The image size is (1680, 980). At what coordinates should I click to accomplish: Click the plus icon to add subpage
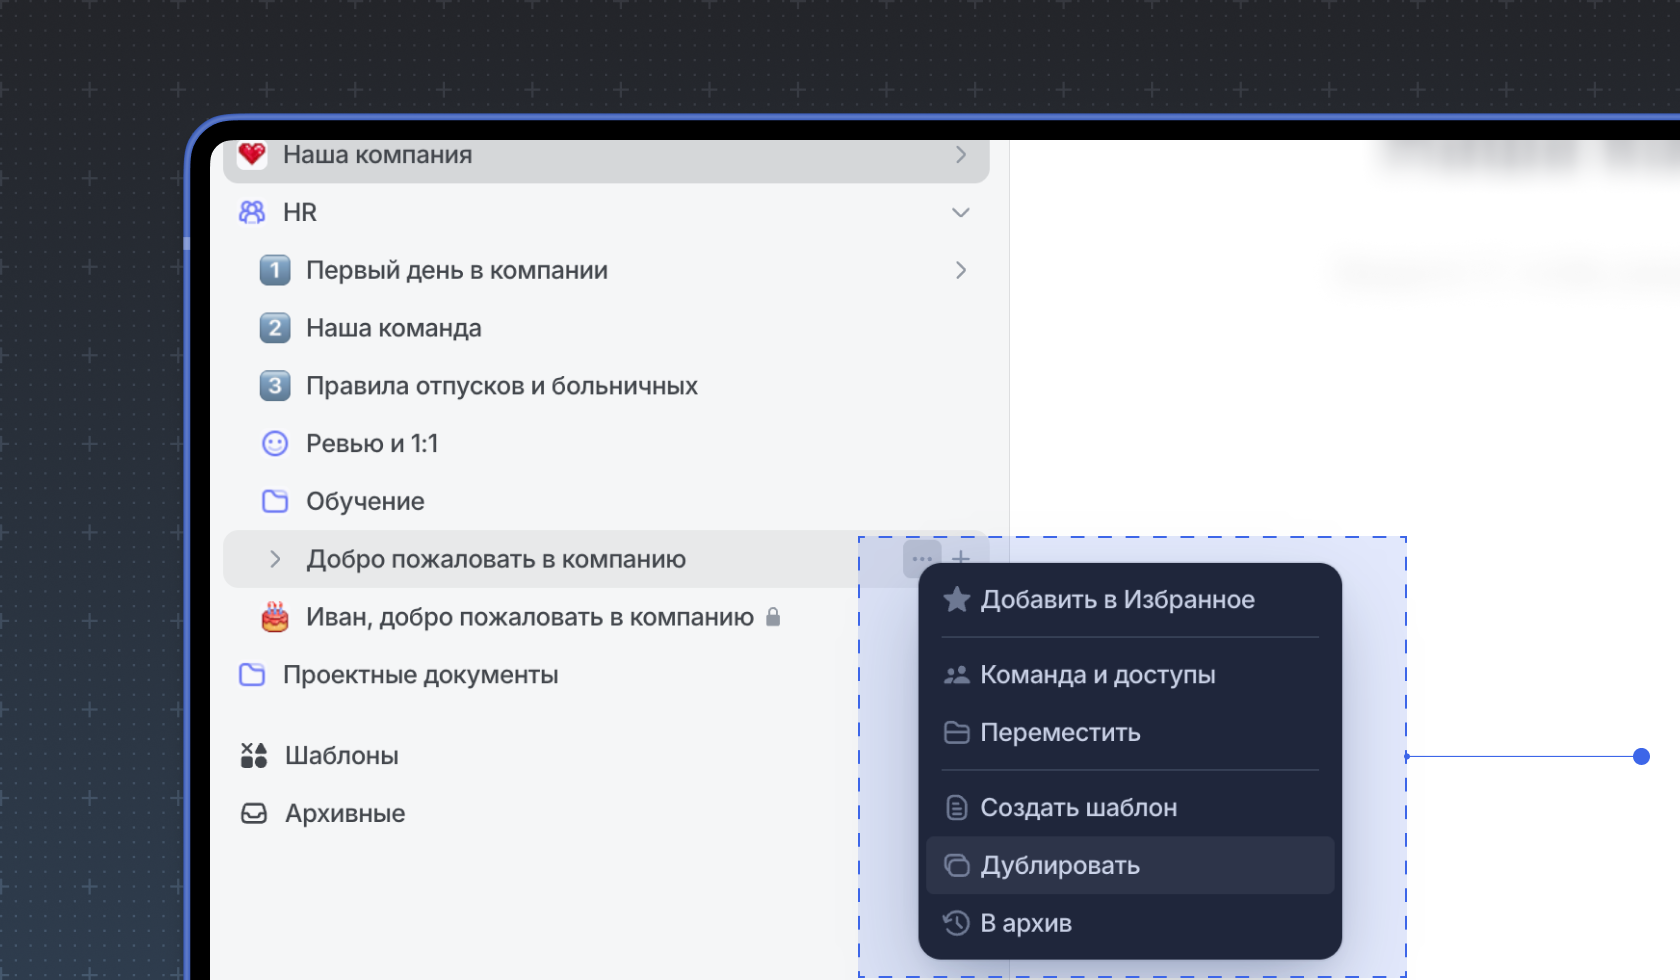[x=961, y=559]
